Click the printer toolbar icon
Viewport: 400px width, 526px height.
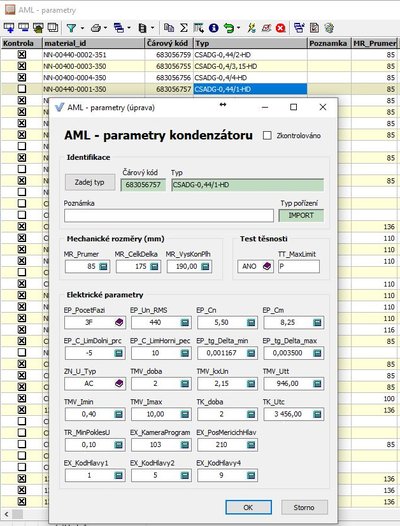coord(96,28)
